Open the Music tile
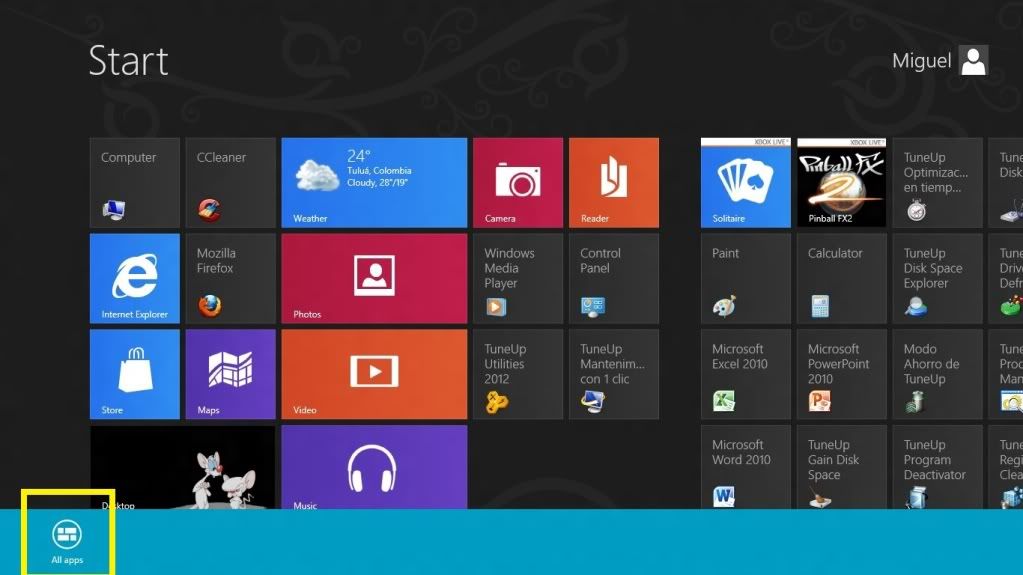 [x=374, y=467]
